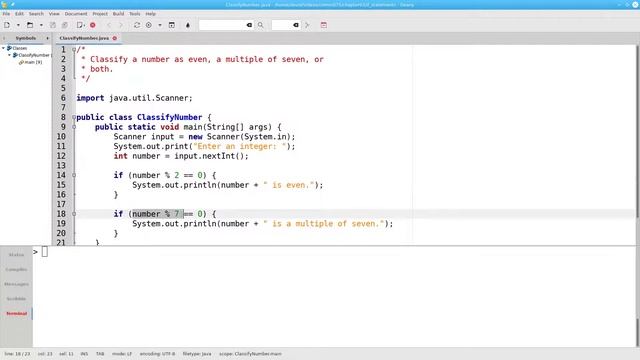Switch to the Scribble panel tab
Image resolution: width=640 pixels, height=360 pixels.
[16, 299]
